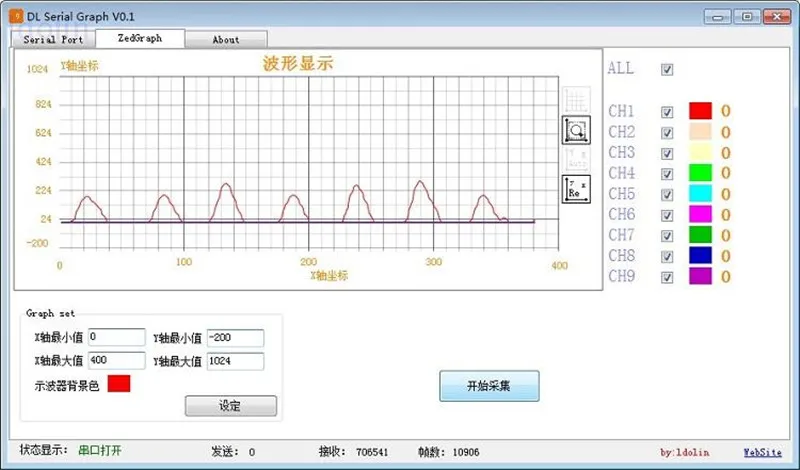Image resolution: width=800 pixels, height=470 pixels.
Task: Pick the CH1 red color swatch
Action: [x=700, y=111]
